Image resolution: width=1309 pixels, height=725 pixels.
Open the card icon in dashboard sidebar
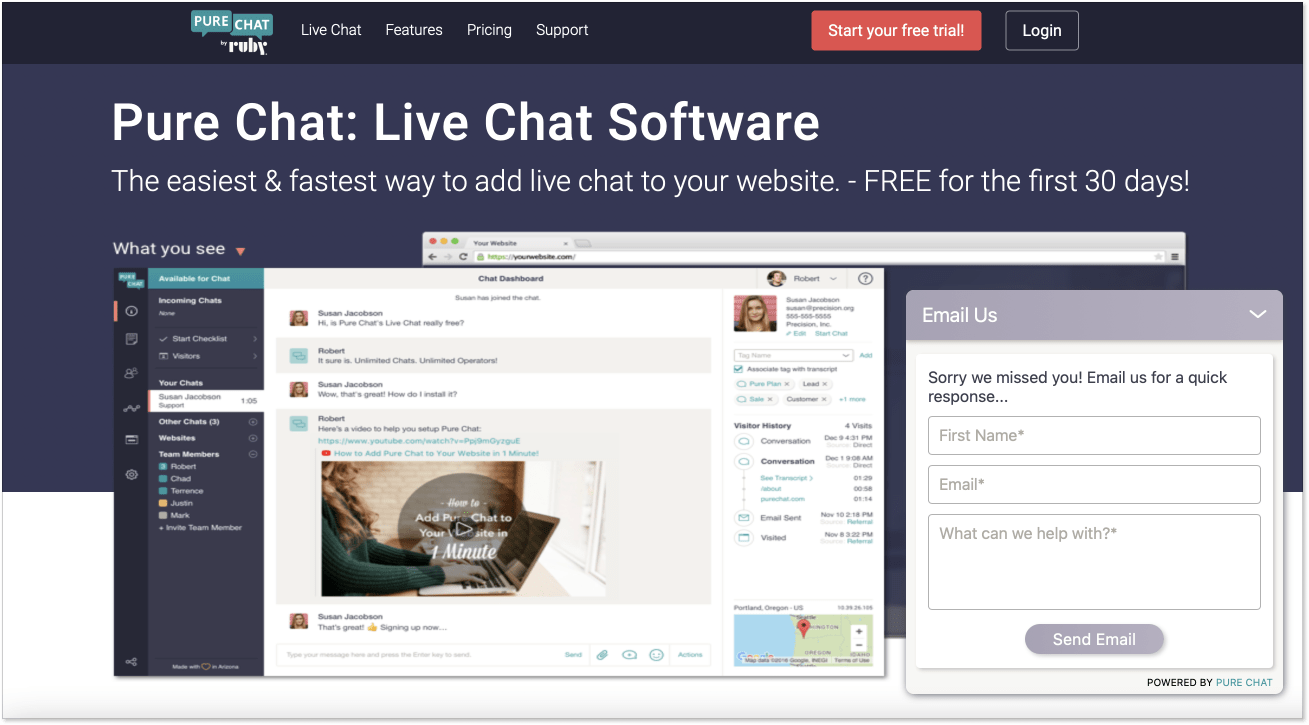[x=131, y=440]
